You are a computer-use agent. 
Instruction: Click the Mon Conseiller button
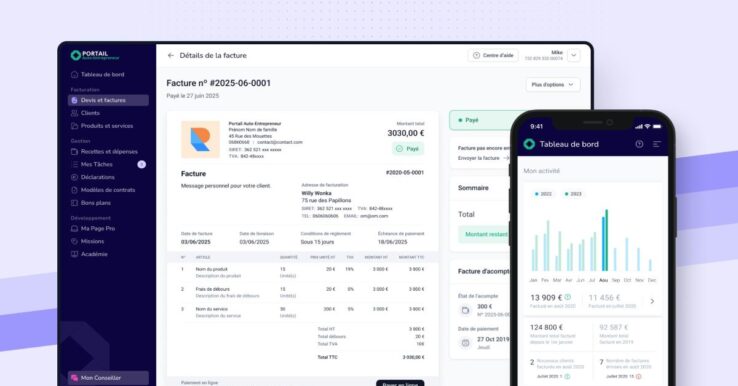coord(108,378)
